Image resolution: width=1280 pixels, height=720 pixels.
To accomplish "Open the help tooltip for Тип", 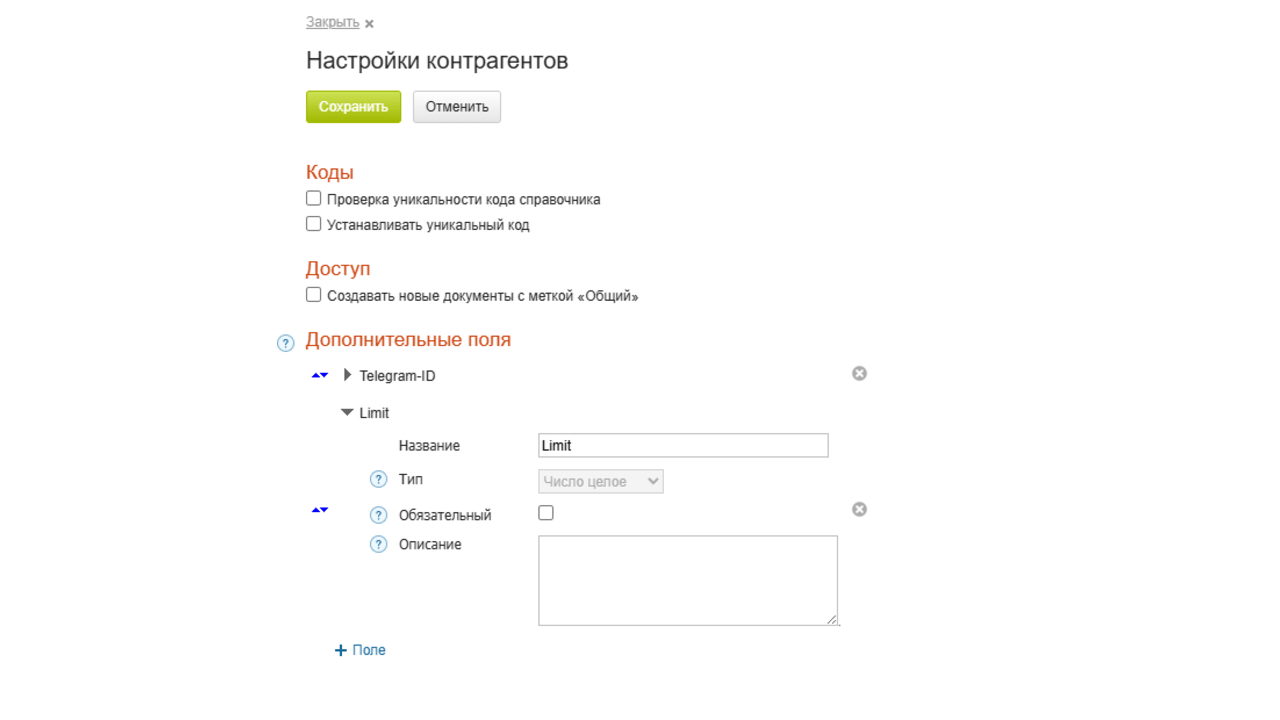I will 378,479.
